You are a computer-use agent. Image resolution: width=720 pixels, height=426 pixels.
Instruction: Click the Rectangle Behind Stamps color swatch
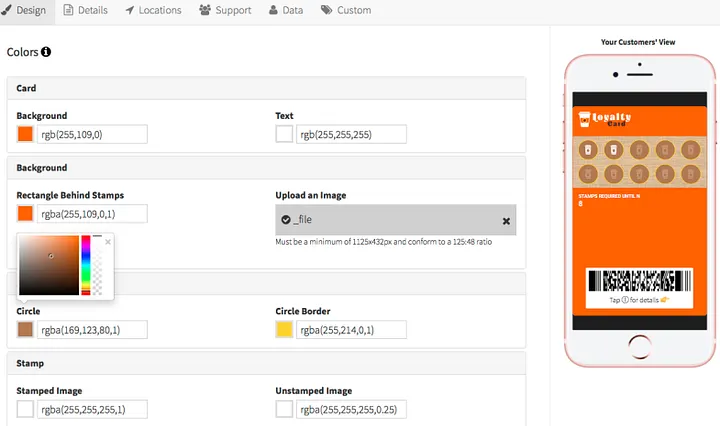(x=25, y=213)
